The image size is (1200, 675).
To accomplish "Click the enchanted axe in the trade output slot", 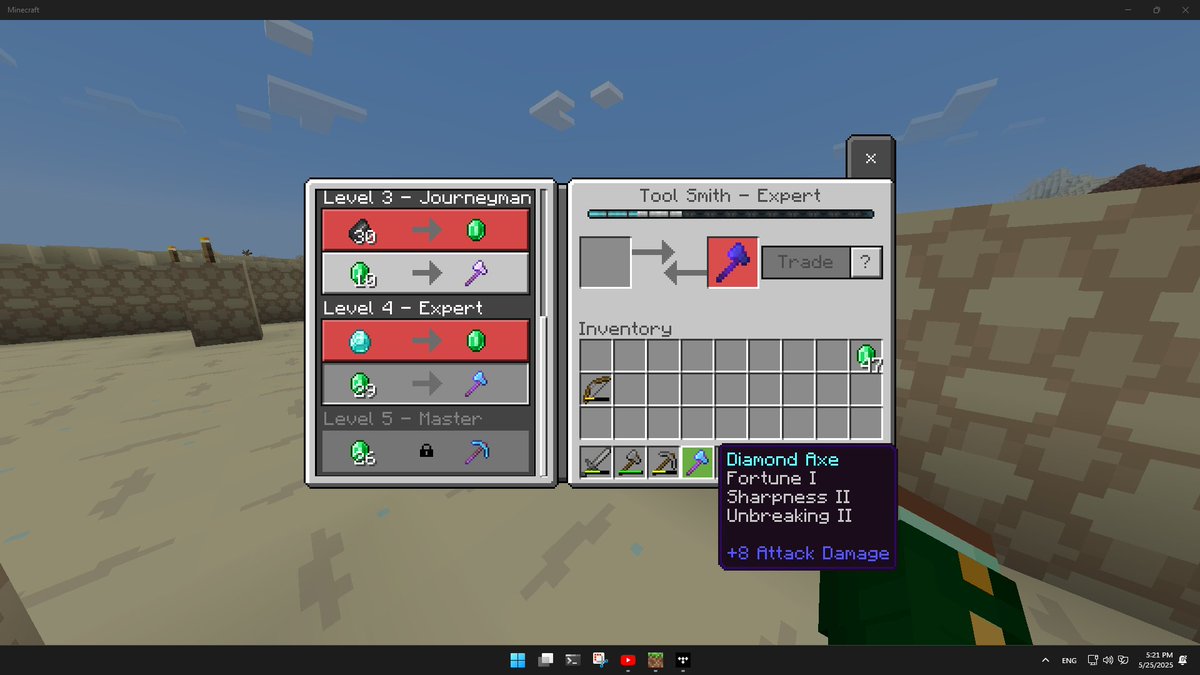I will pyautogui.click(x=732, y=263).
